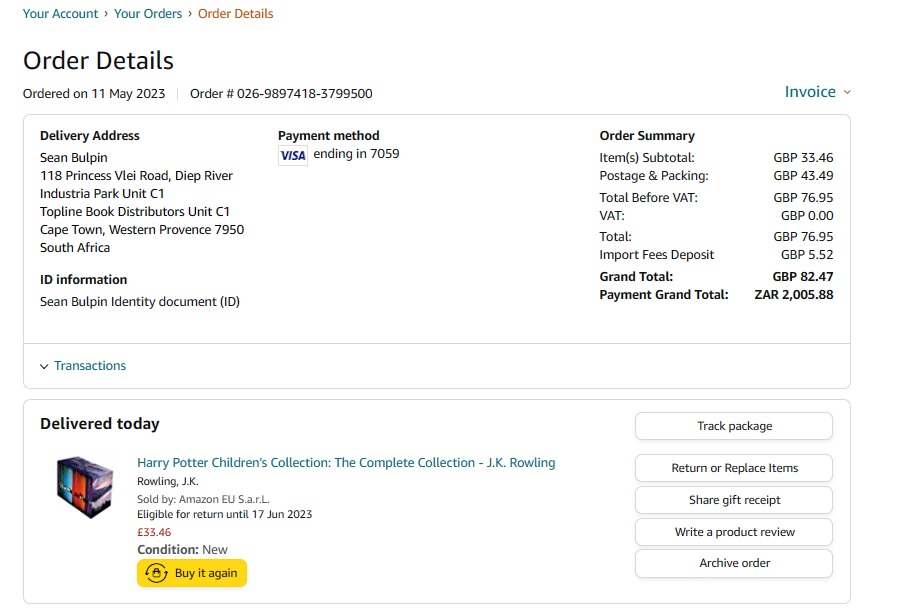Click the Sold by Amazon EU S.a.r.L. text

point(204,500)
